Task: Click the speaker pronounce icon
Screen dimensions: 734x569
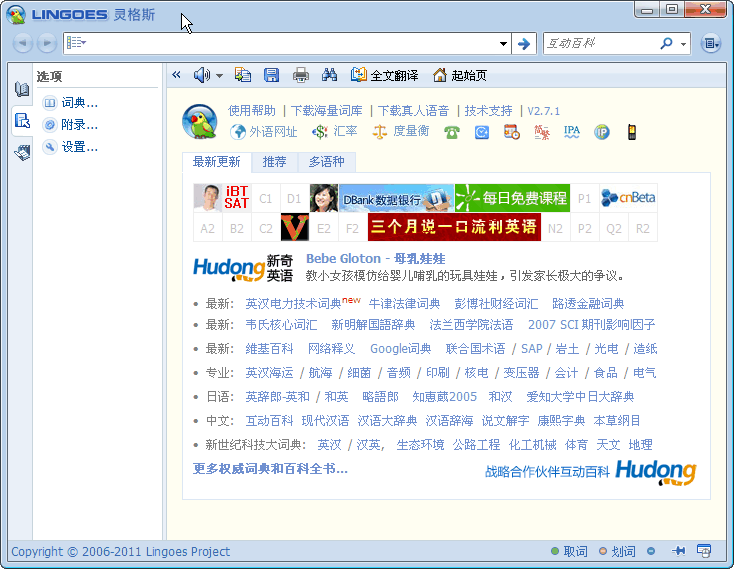Action: (x=202, y=75)
